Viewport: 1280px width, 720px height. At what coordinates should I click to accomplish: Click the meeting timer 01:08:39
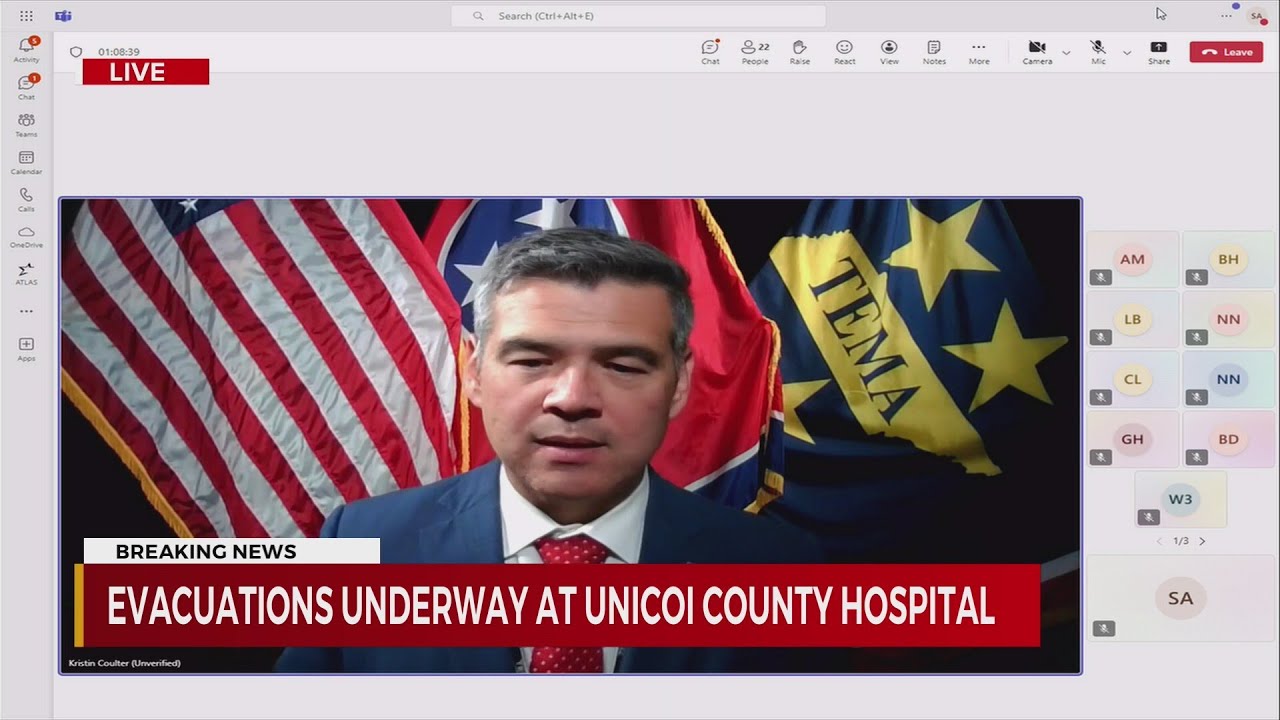click(x=119, y=52)
